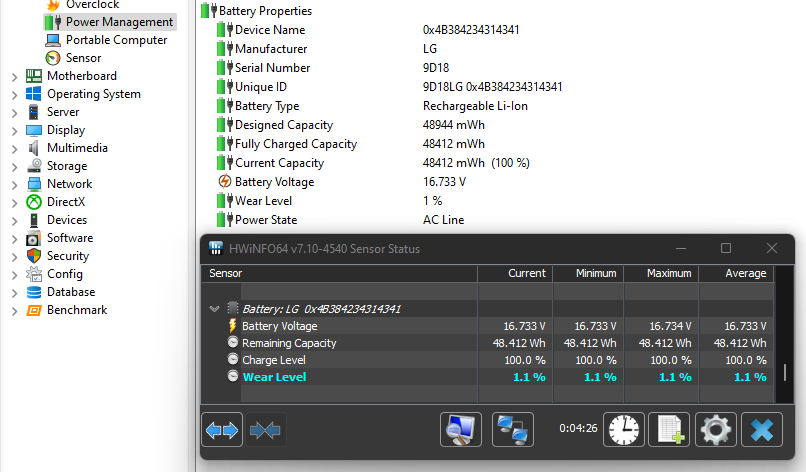Click the Current column header
This screenshot has height=472, width=806.
[x=516, y=274]
